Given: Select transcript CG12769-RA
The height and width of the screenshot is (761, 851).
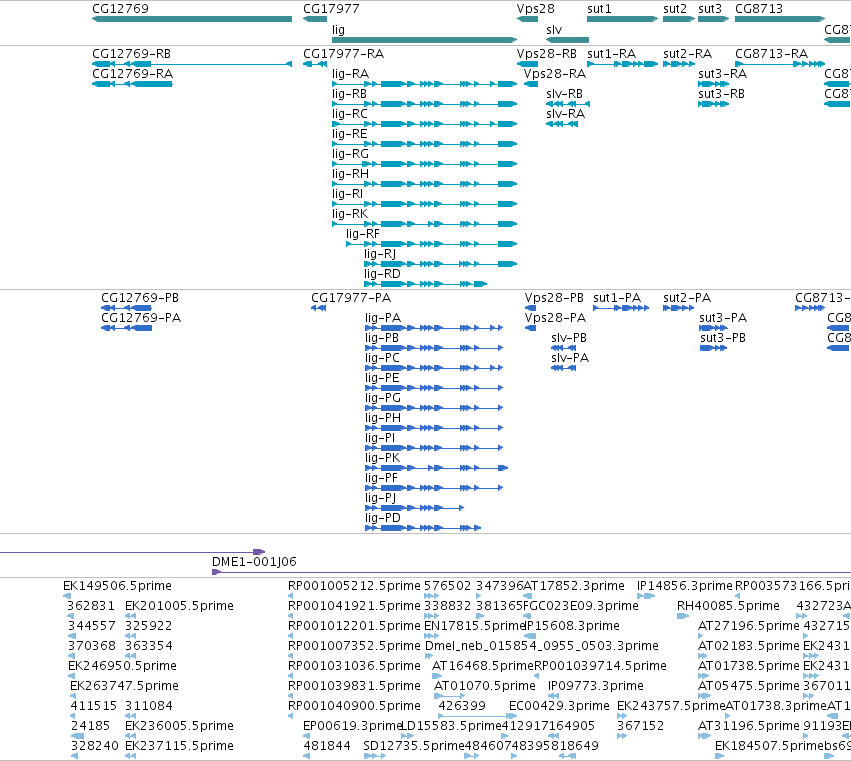Looking at the screenshot, I should (132, 84).
